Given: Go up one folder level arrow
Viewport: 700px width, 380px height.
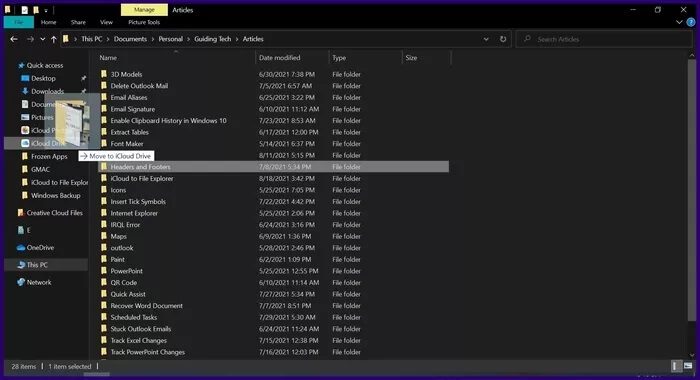Looking at the screenshot, I should 54,39.
